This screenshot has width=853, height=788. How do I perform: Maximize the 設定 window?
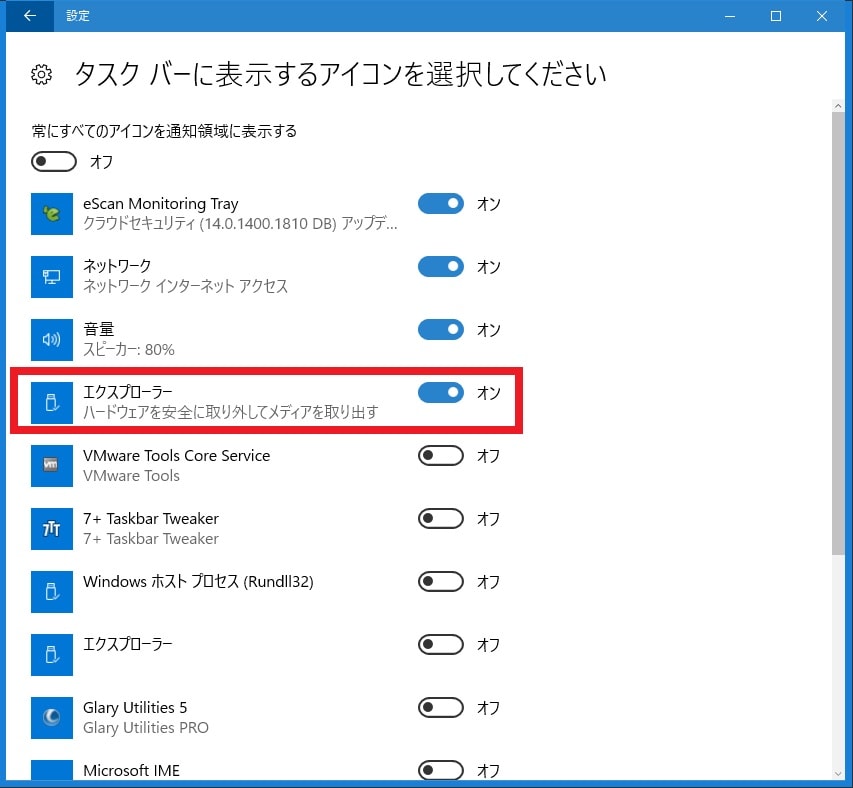776,16
